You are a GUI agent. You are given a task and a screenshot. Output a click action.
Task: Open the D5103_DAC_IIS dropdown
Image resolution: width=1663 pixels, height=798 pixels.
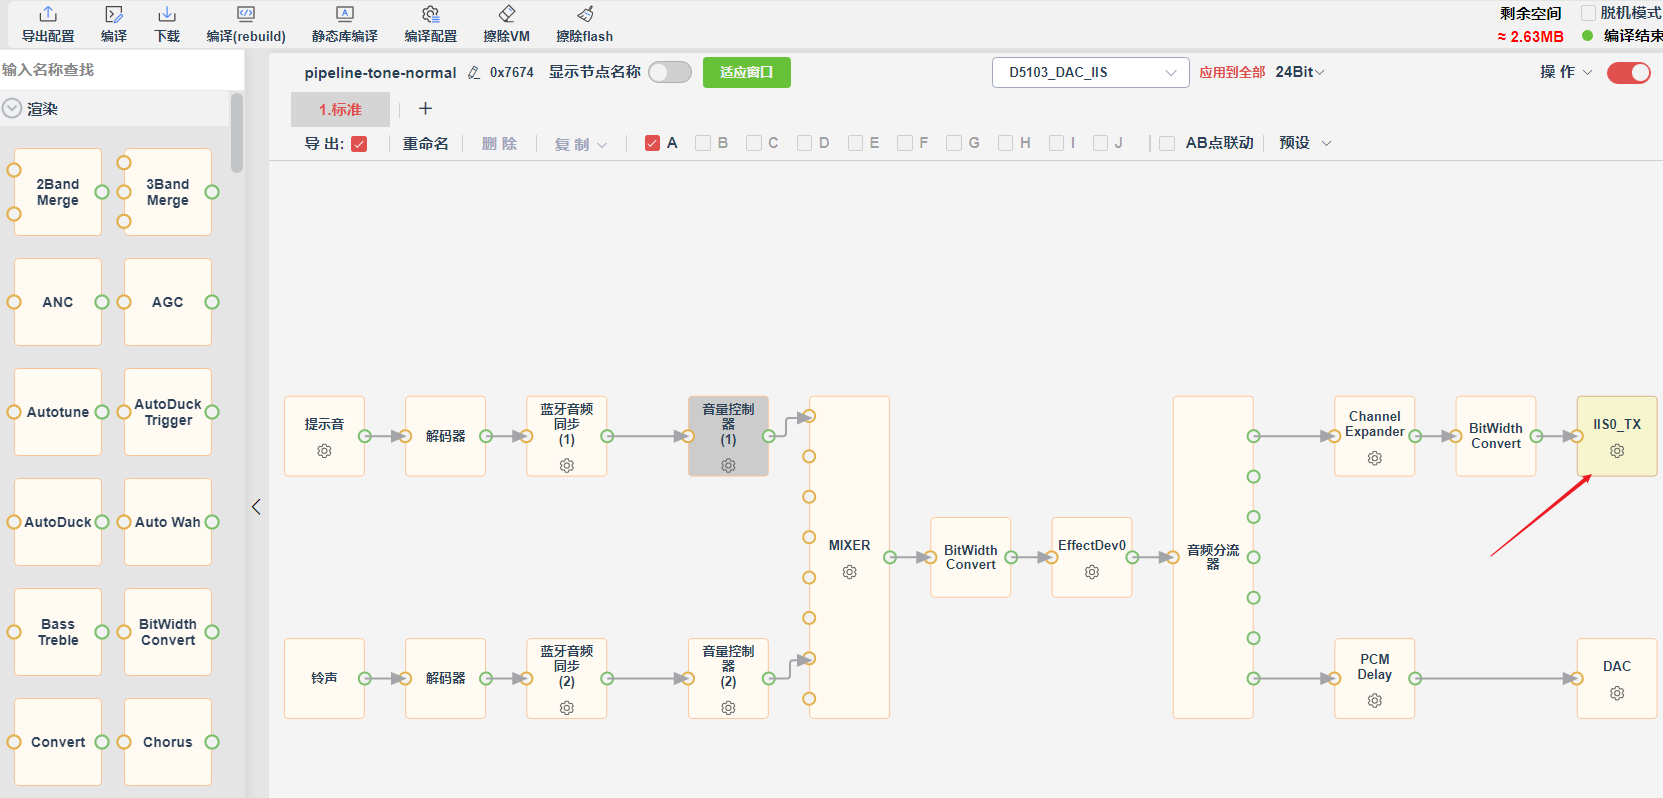pos(1090,72)
